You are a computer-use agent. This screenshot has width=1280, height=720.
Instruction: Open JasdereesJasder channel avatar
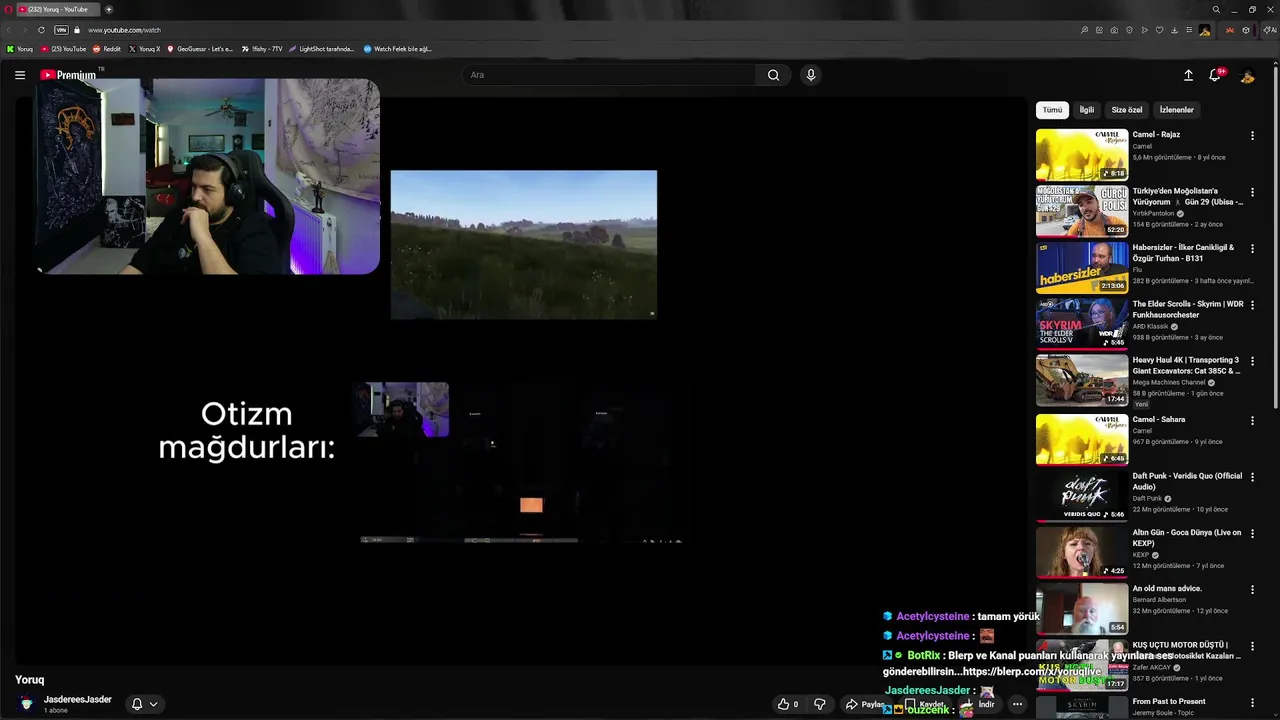pos(27,704)
